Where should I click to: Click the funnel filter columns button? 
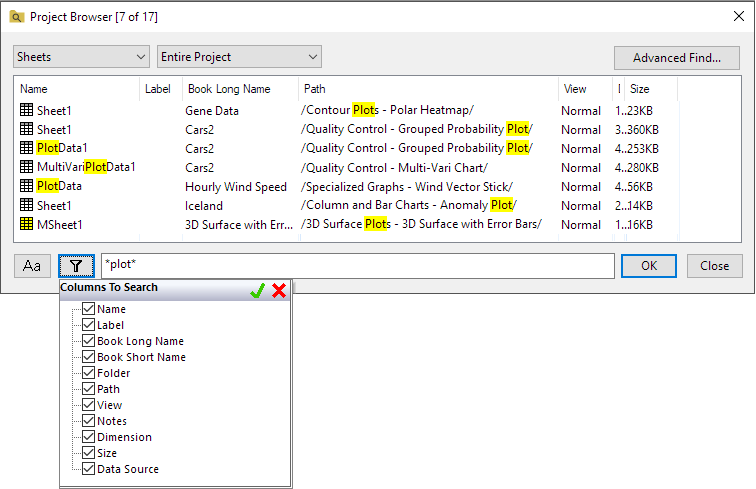[76, 266]
